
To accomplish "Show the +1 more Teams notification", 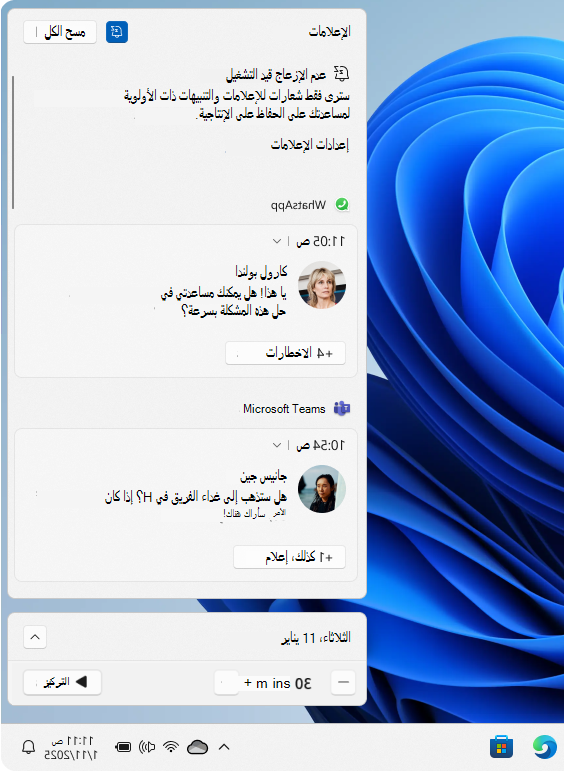I will (x=289, y=557).
